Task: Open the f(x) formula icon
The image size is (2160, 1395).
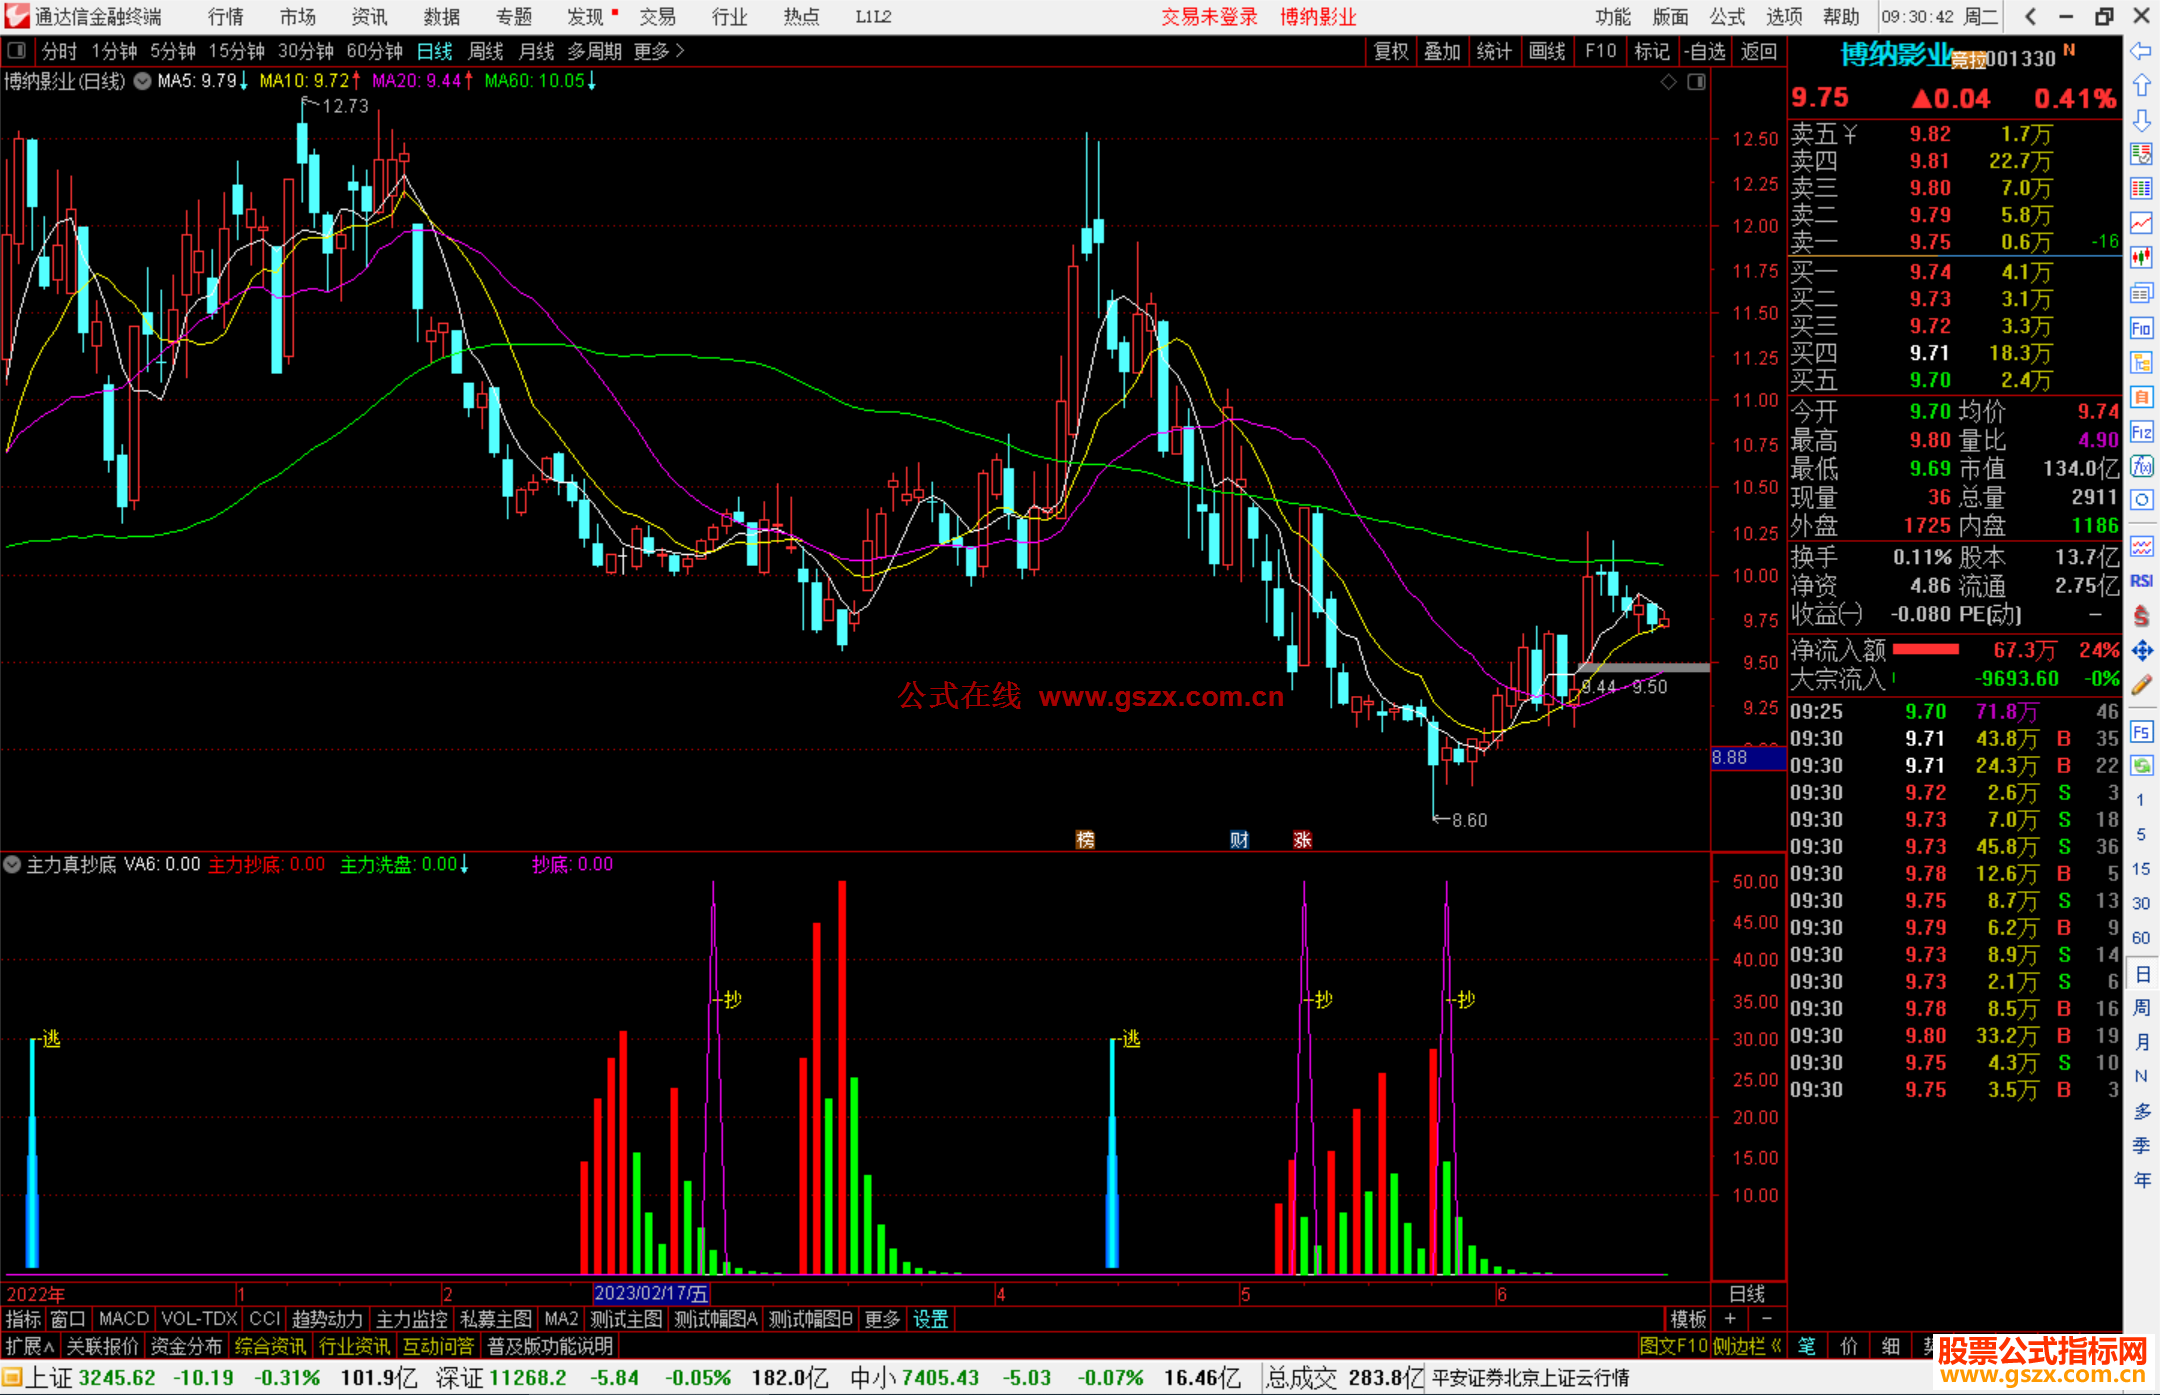Action: [2141, 466]
